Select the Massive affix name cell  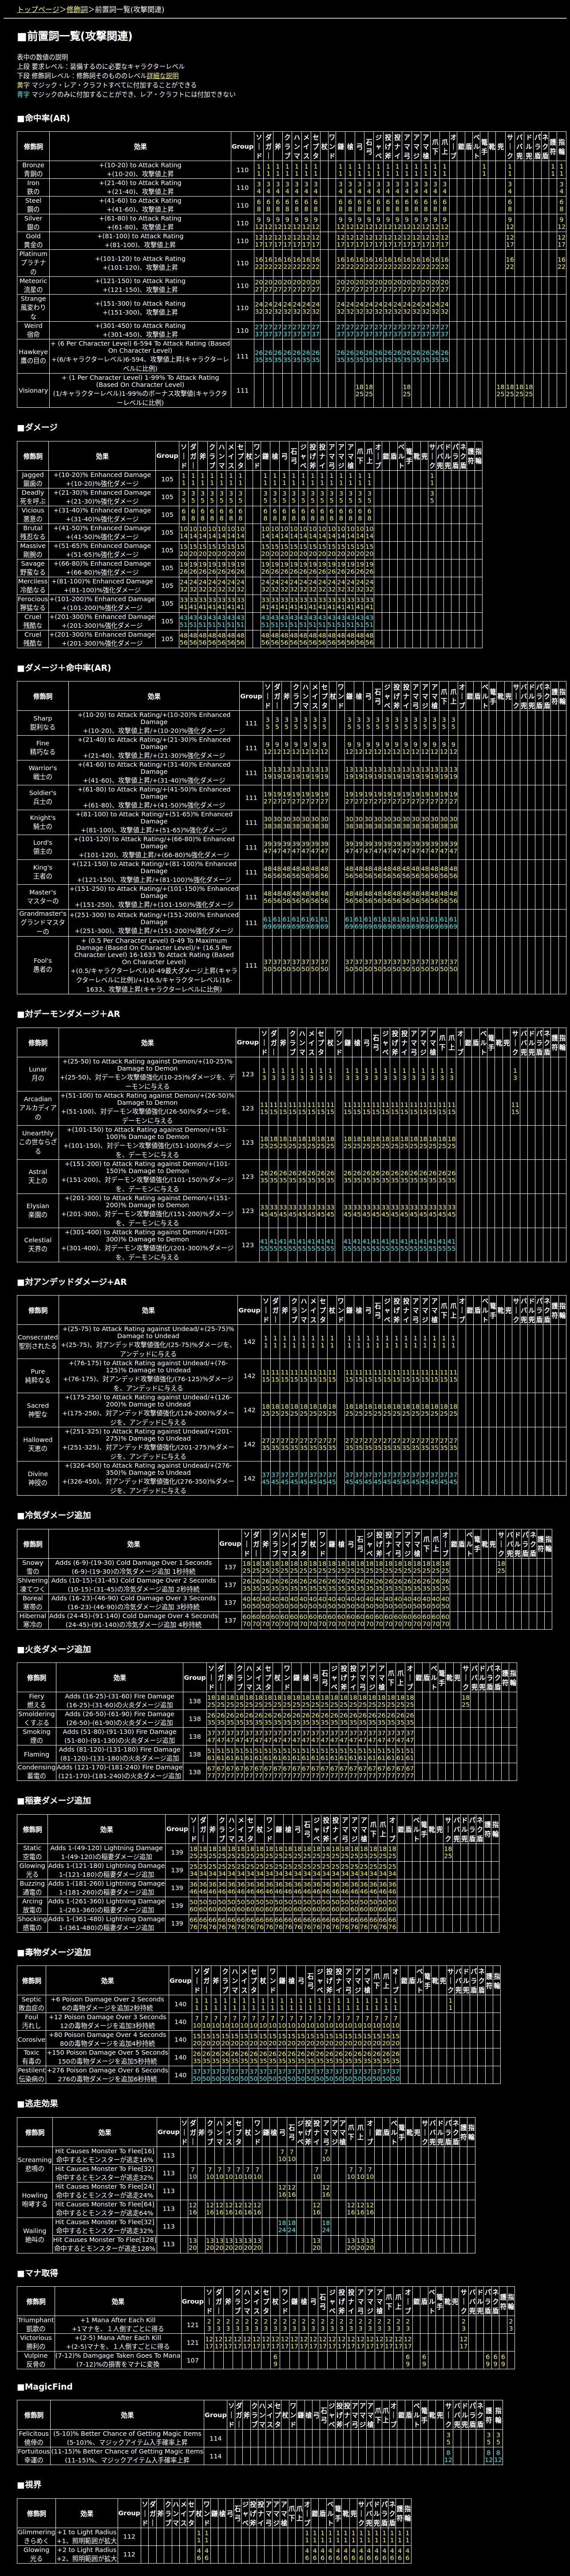(x=33, y=550)
